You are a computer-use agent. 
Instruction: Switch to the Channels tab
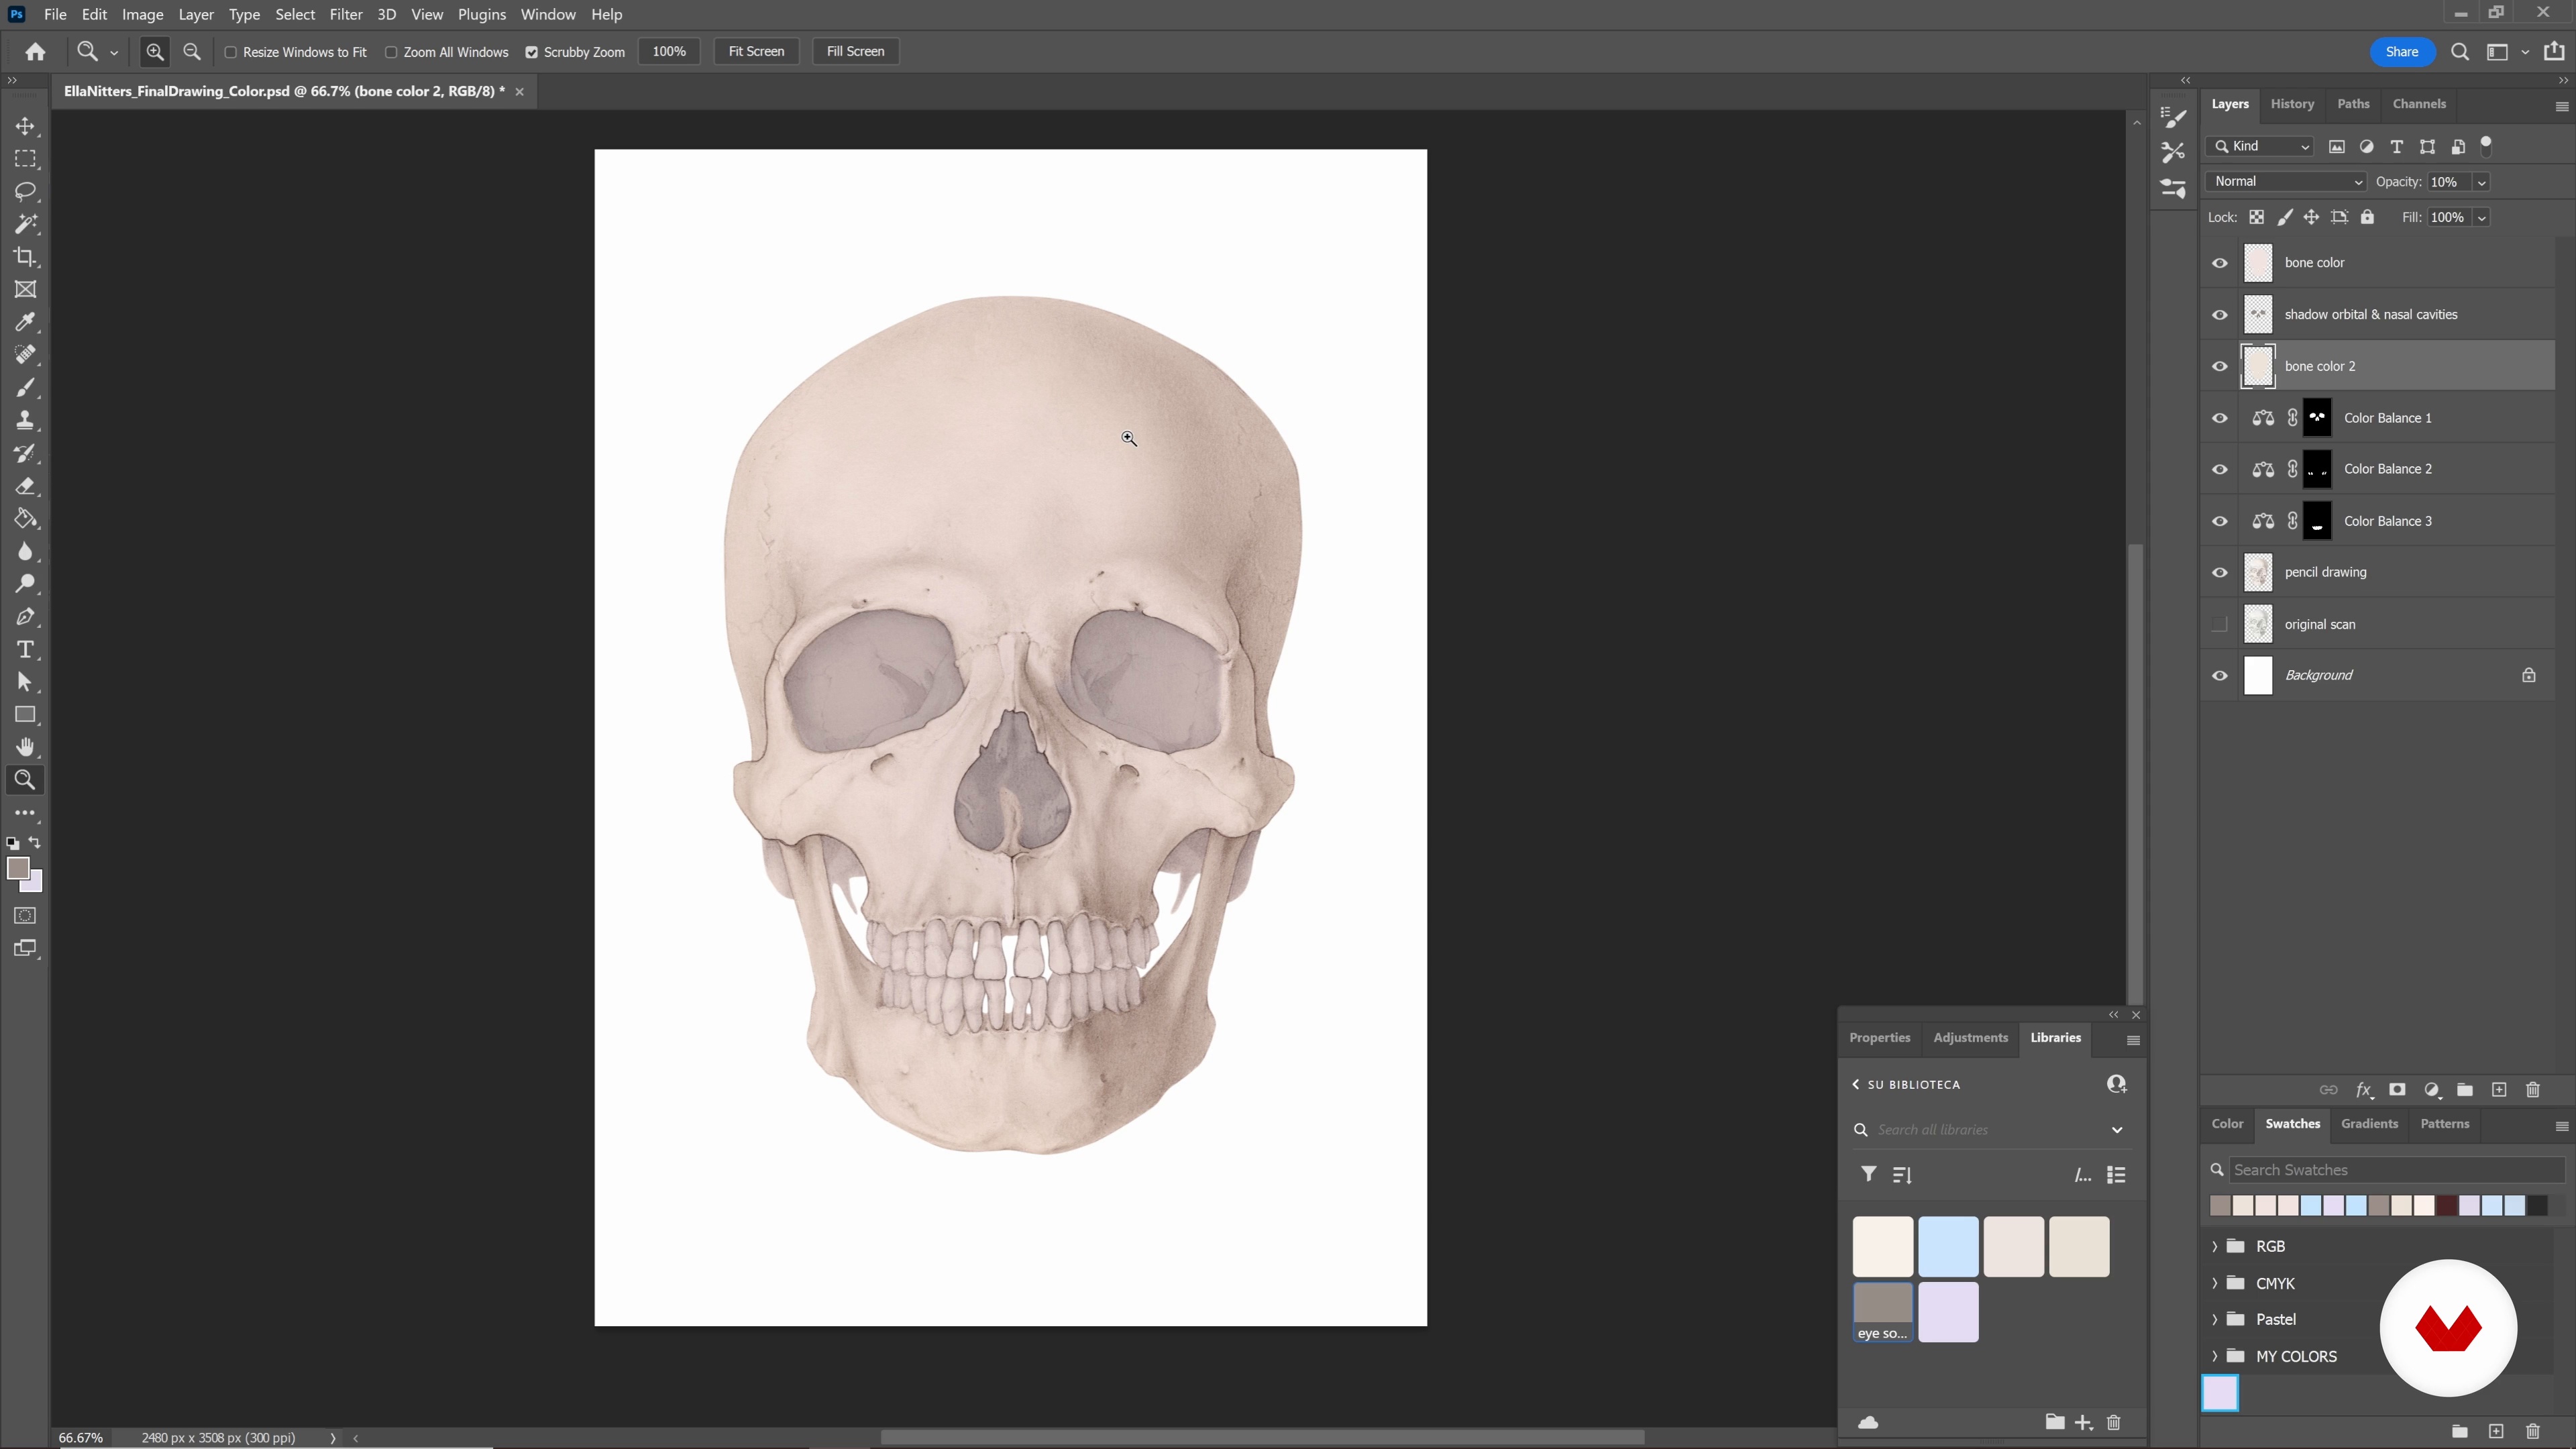[x=2419, y=104]
